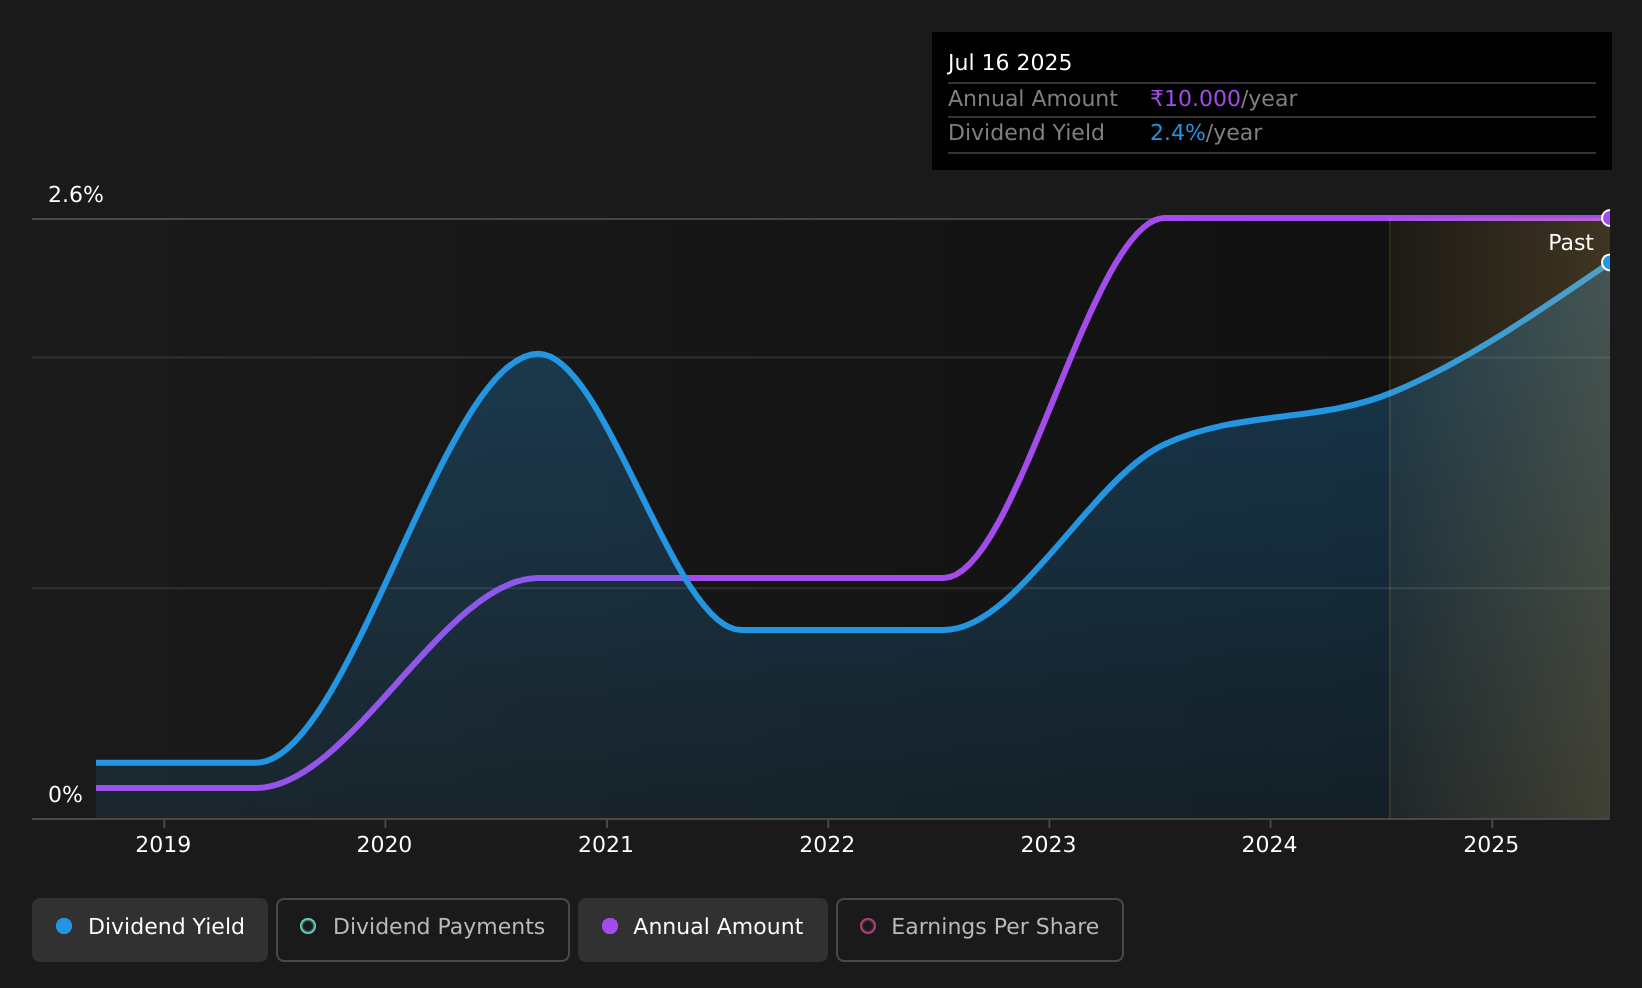Enable the Dividend Payments series
1642x988 pixels.
click(423, 930)
